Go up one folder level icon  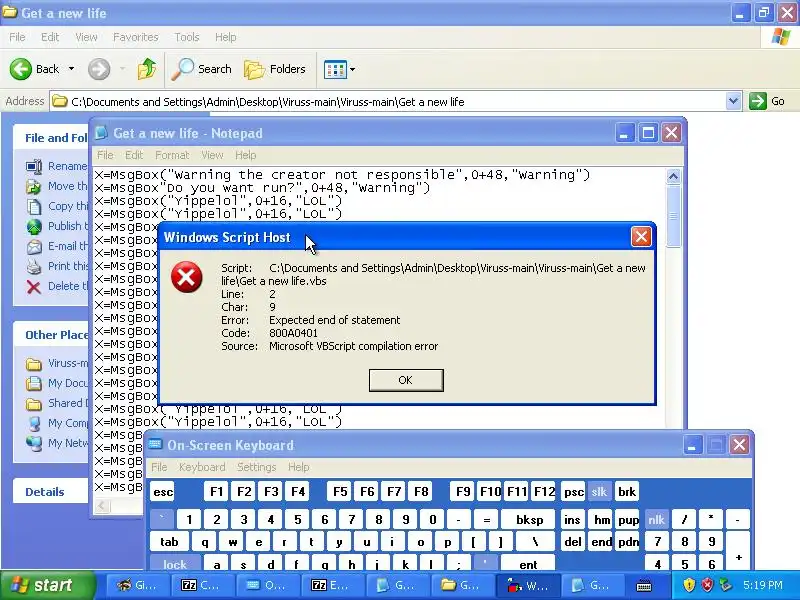(x=147, y=69)
